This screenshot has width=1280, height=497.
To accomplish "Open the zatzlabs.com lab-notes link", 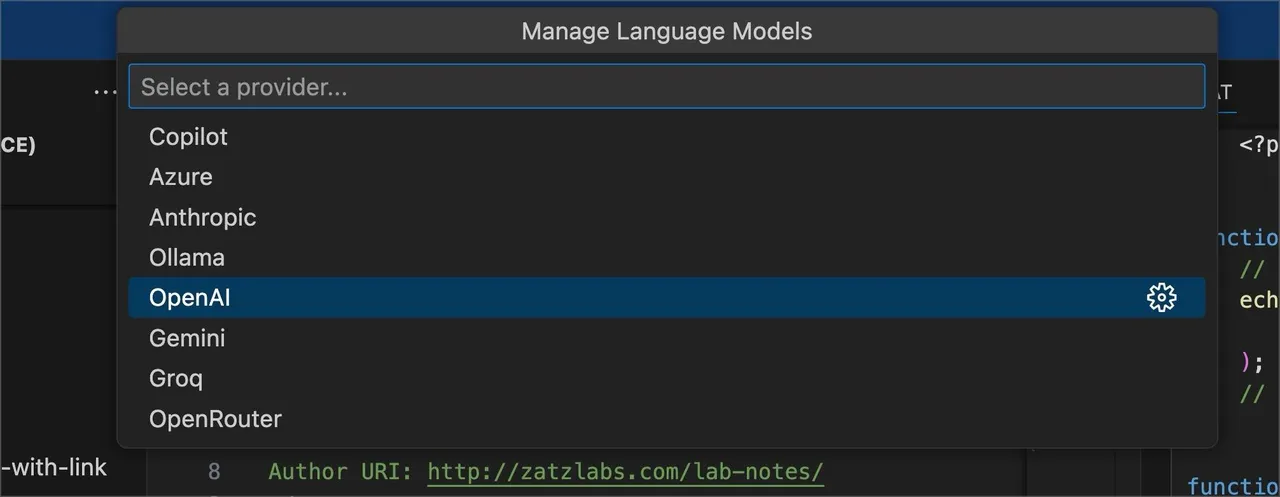I will pyautogui.click(x=625, y=471).
